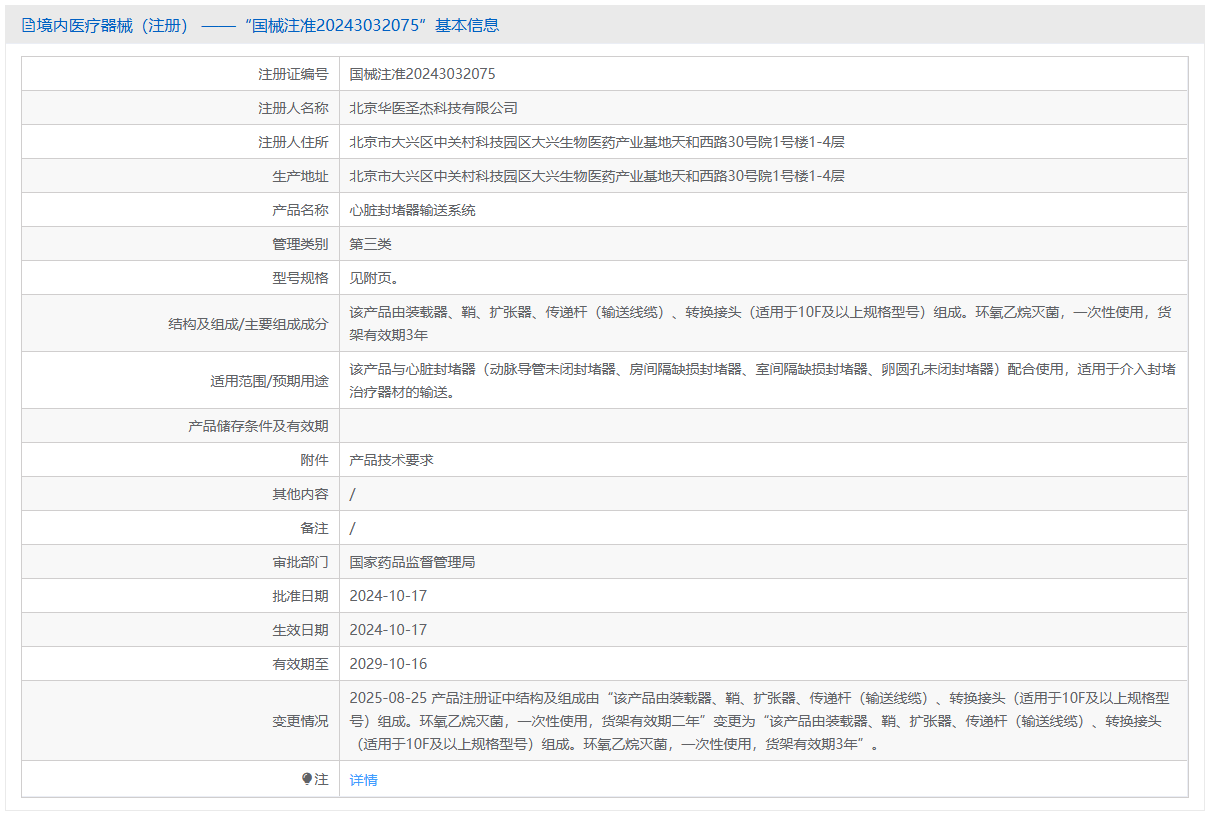Click the 适用范围/预期用途 label
This screenshot has width=1212, height=837.
(x=269, y=381)
